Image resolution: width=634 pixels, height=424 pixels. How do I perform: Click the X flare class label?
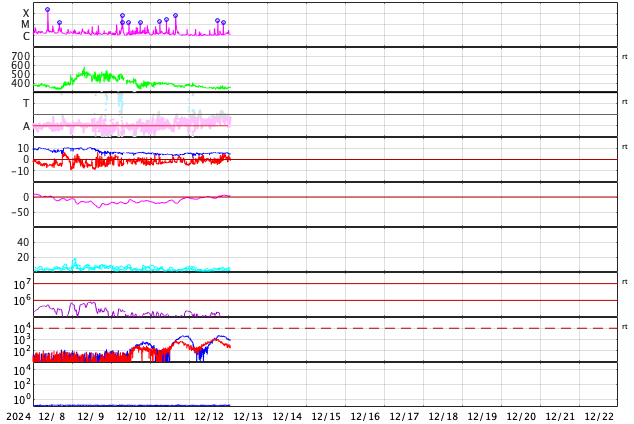26,14
